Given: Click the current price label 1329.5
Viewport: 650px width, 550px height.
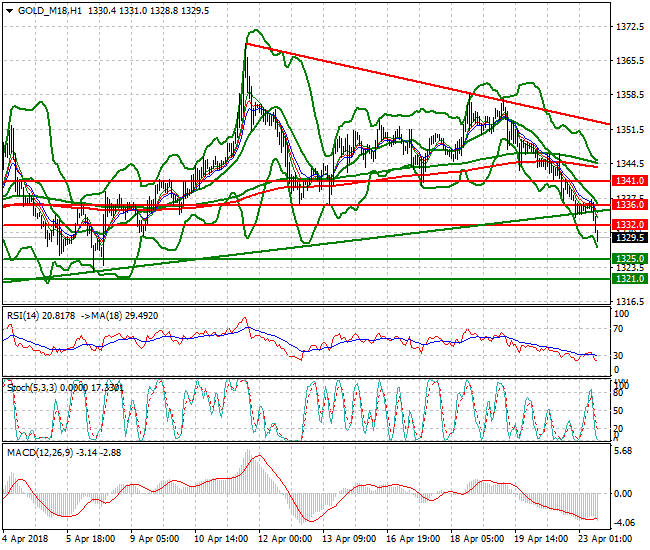Looking at the screenshot, I should click(x=630, y=237).
